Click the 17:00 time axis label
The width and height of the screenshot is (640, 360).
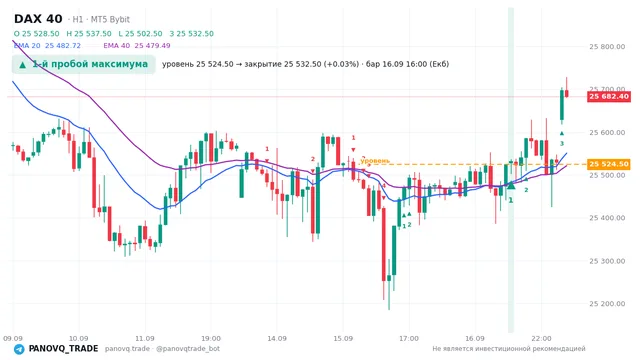pos(409,338)
